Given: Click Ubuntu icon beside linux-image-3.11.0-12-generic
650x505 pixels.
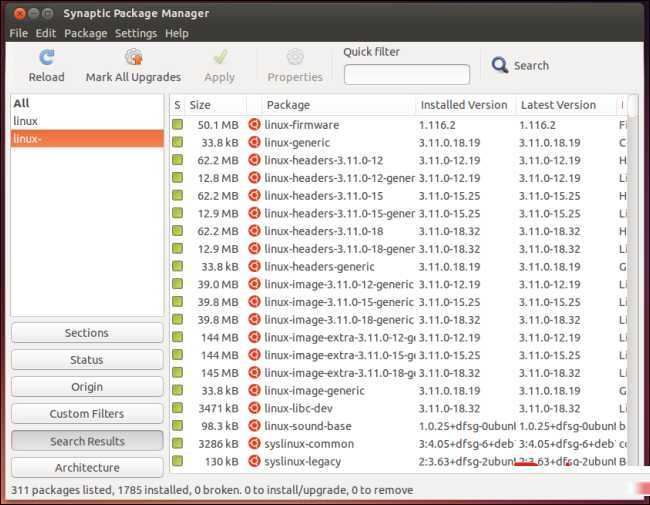Looking at the screenshot, I should click(x=254, y=284).
